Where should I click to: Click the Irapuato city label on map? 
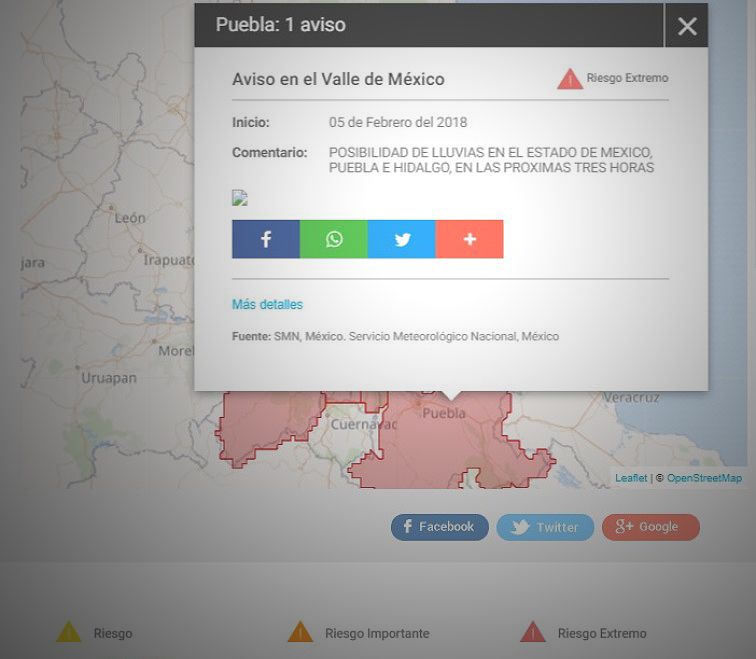[169, 260]
